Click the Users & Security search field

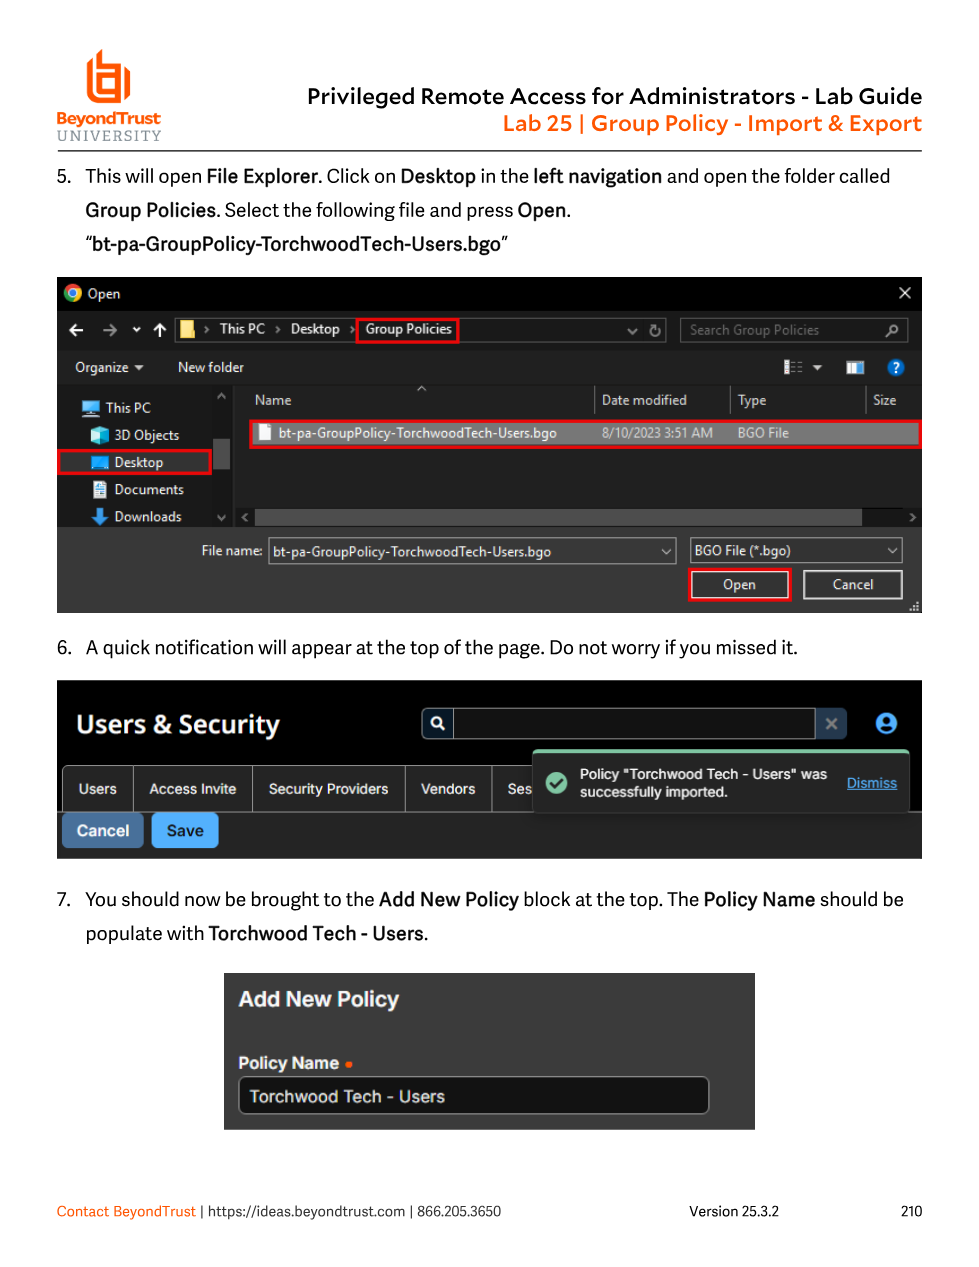pyautogui.click(x=635, y=723)
